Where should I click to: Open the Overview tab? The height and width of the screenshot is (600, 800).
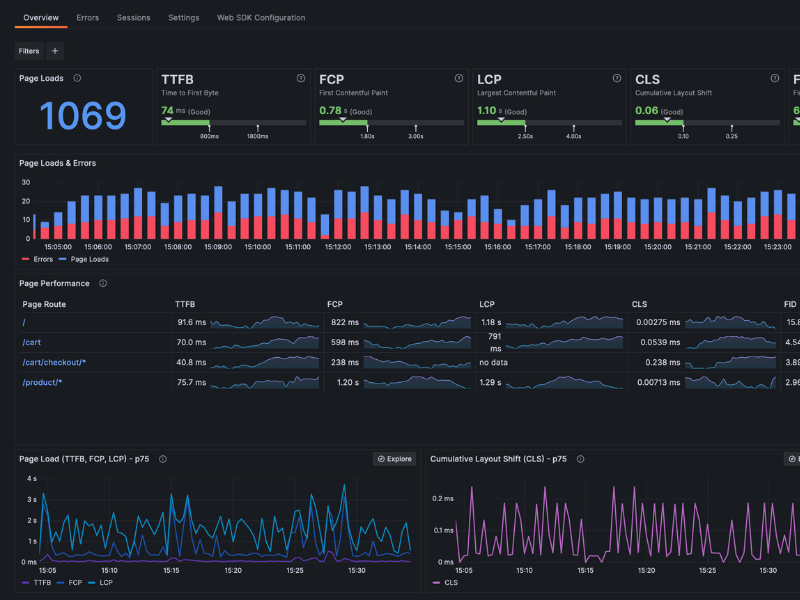tap(41, 17)
